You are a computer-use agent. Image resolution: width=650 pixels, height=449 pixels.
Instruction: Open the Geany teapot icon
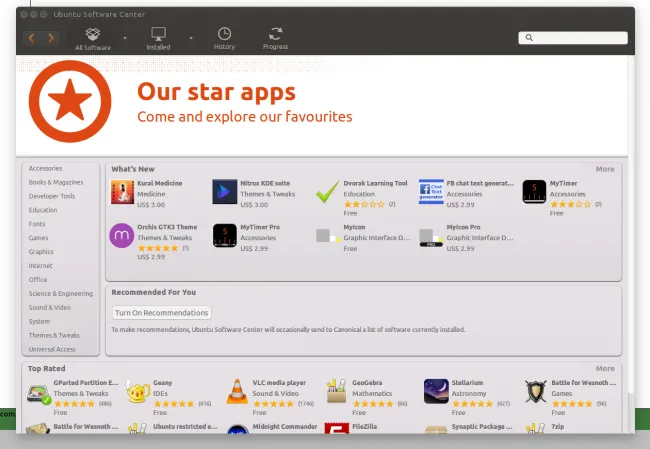click(x=138, y=391)
